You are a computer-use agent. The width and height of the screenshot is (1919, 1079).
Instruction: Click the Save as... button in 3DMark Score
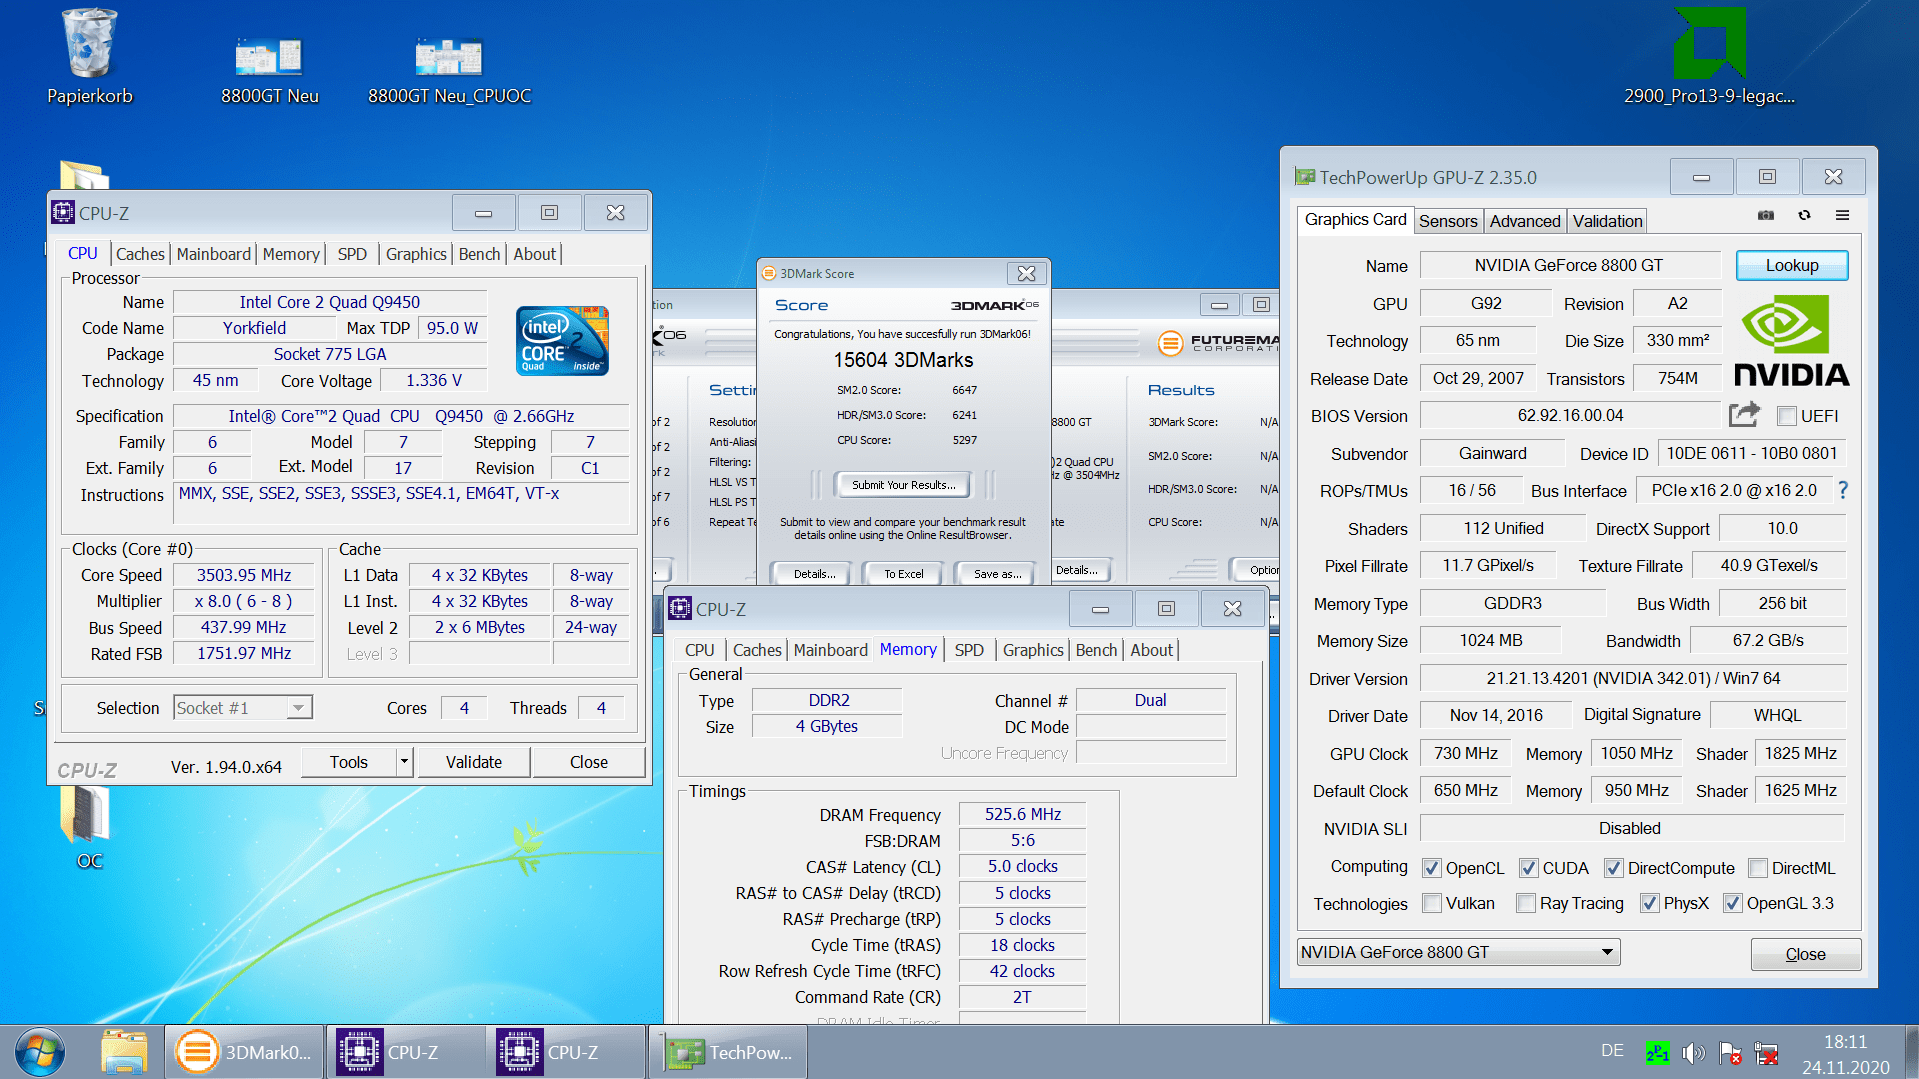(997, 574)
